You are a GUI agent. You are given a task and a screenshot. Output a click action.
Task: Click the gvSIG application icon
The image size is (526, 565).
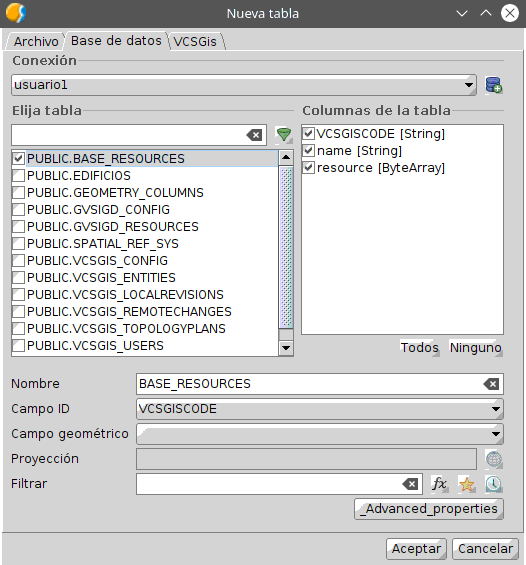pos(16,13)
